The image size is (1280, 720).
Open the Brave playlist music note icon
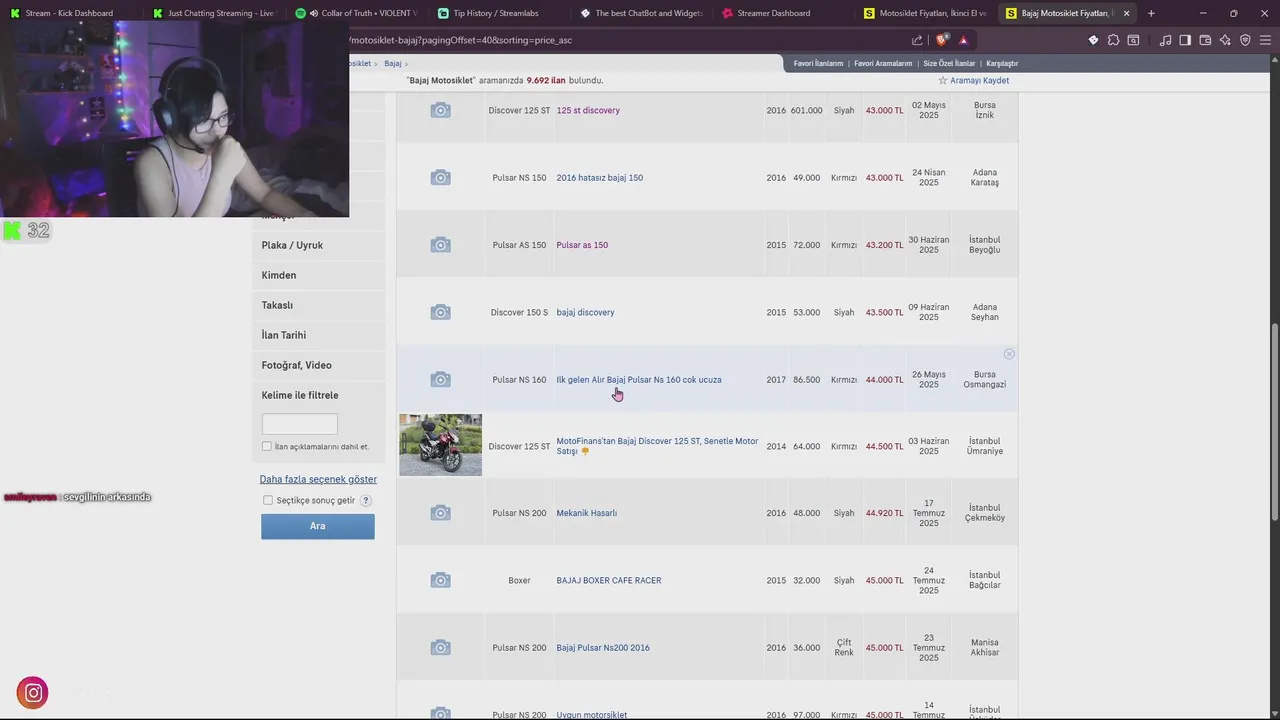[1165, 40]
